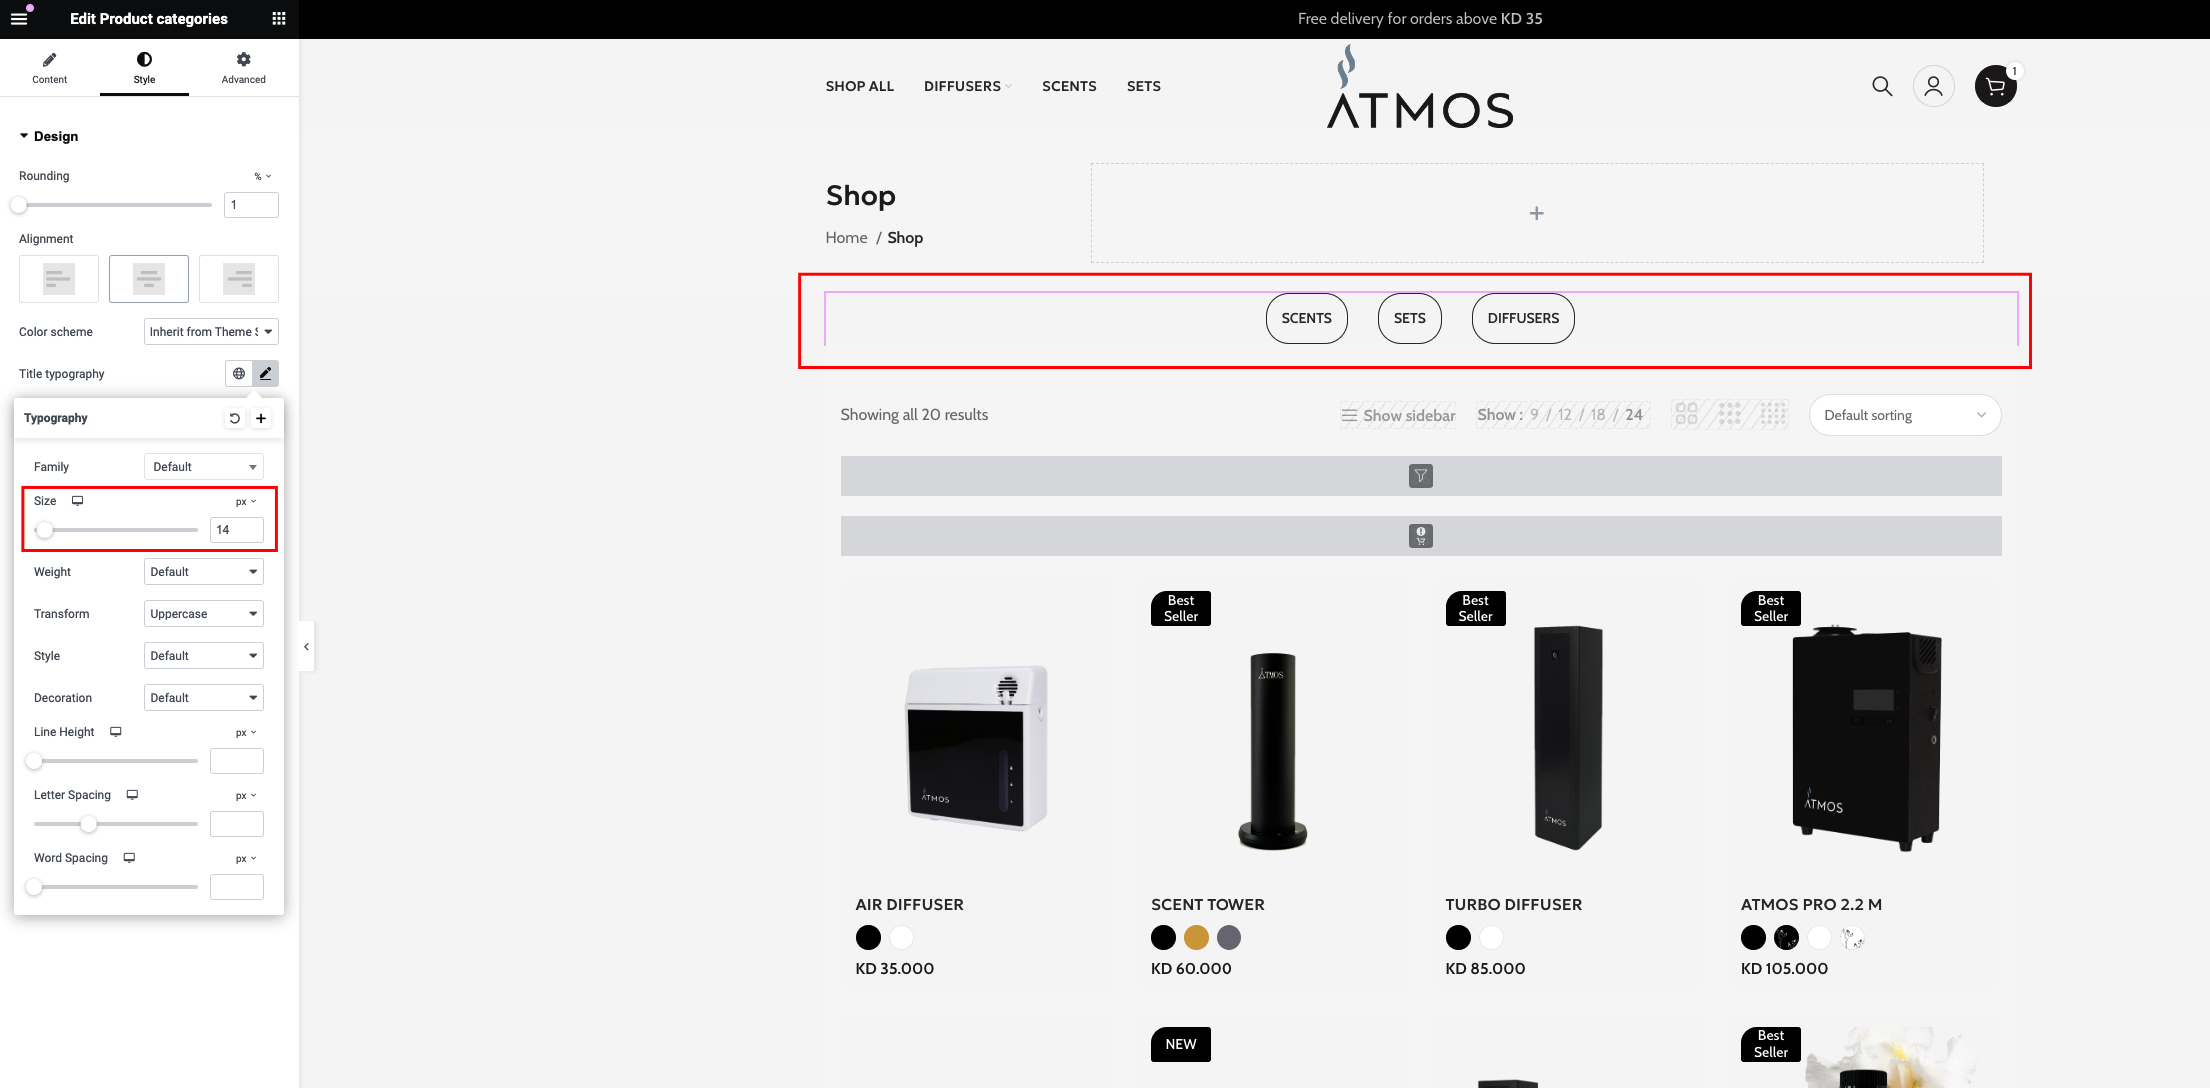
Task: Select the two-column grid view icon
Action: pos(1686,414)
